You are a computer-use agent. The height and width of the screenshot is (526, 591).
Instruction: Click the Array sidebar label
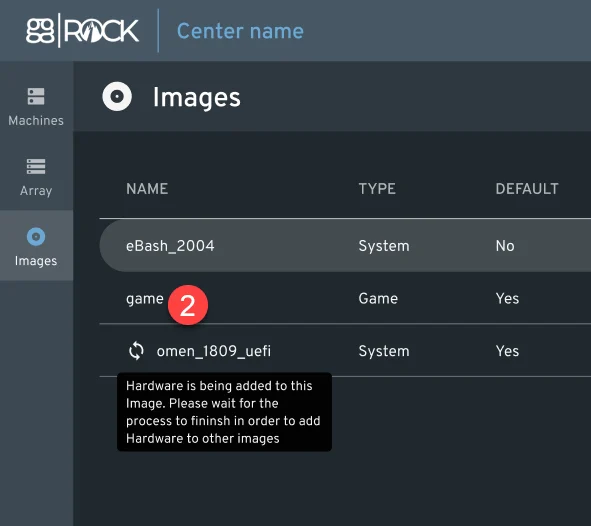click(36, 191)
